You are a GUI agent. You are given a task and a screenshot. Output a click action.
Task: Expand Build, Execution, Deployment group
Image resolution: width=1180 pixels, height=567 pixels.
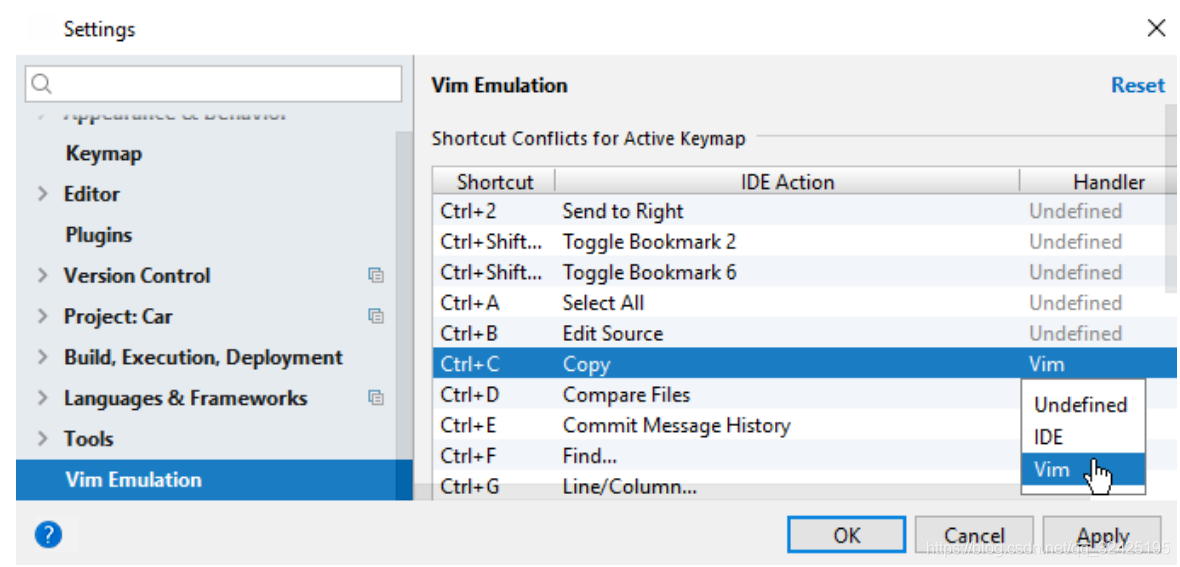coord(43,357)
